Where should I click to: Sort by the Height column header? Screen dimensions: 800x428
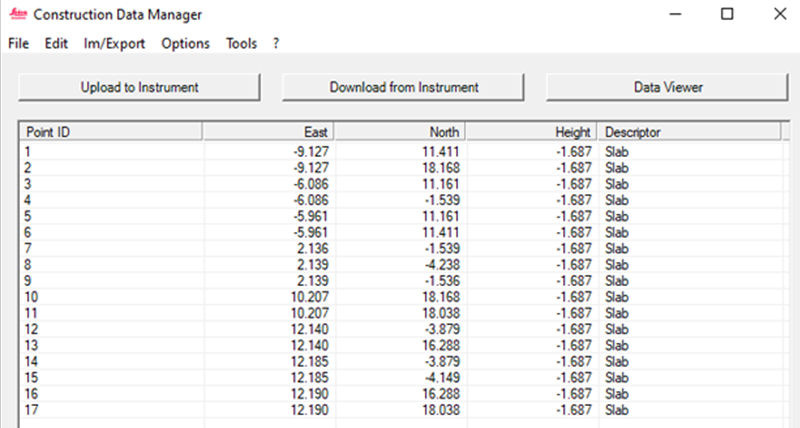[x=531, y=132]
